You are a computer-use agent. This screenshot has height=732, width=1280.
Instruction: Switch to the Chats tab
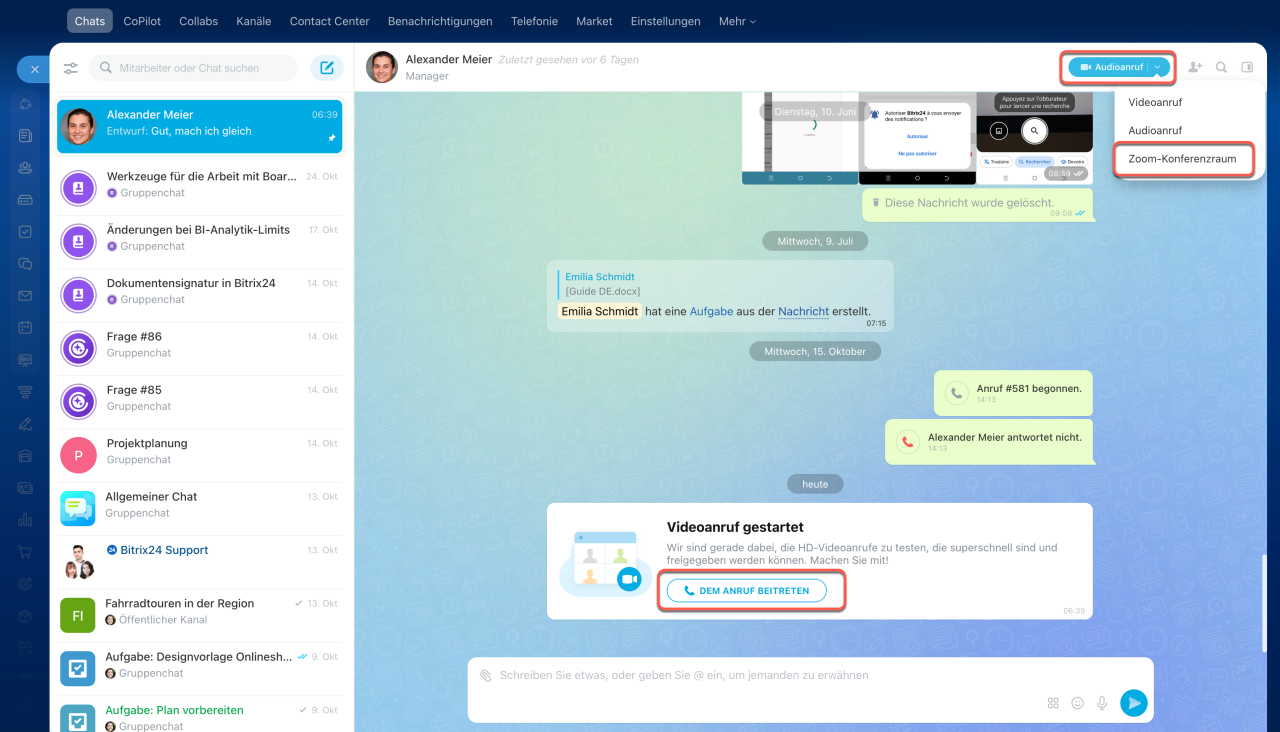point(90,21)
